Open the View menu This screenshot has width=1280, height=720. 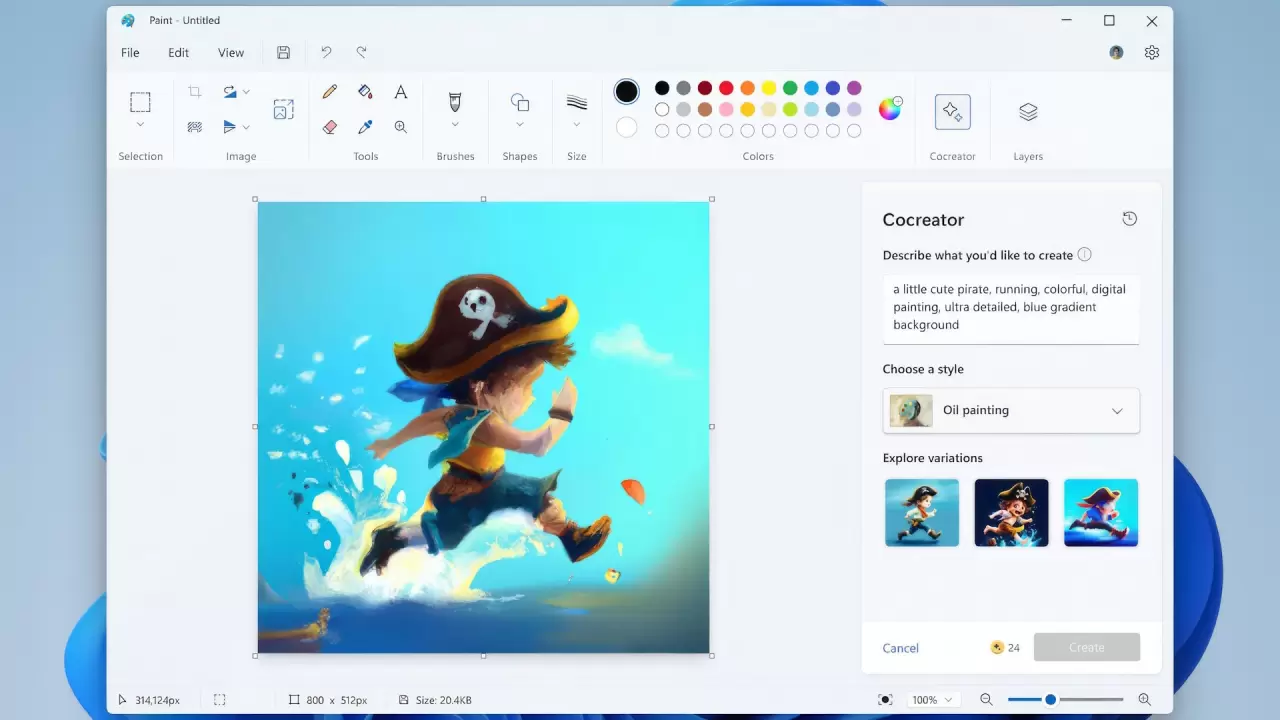tap(231, 52)
